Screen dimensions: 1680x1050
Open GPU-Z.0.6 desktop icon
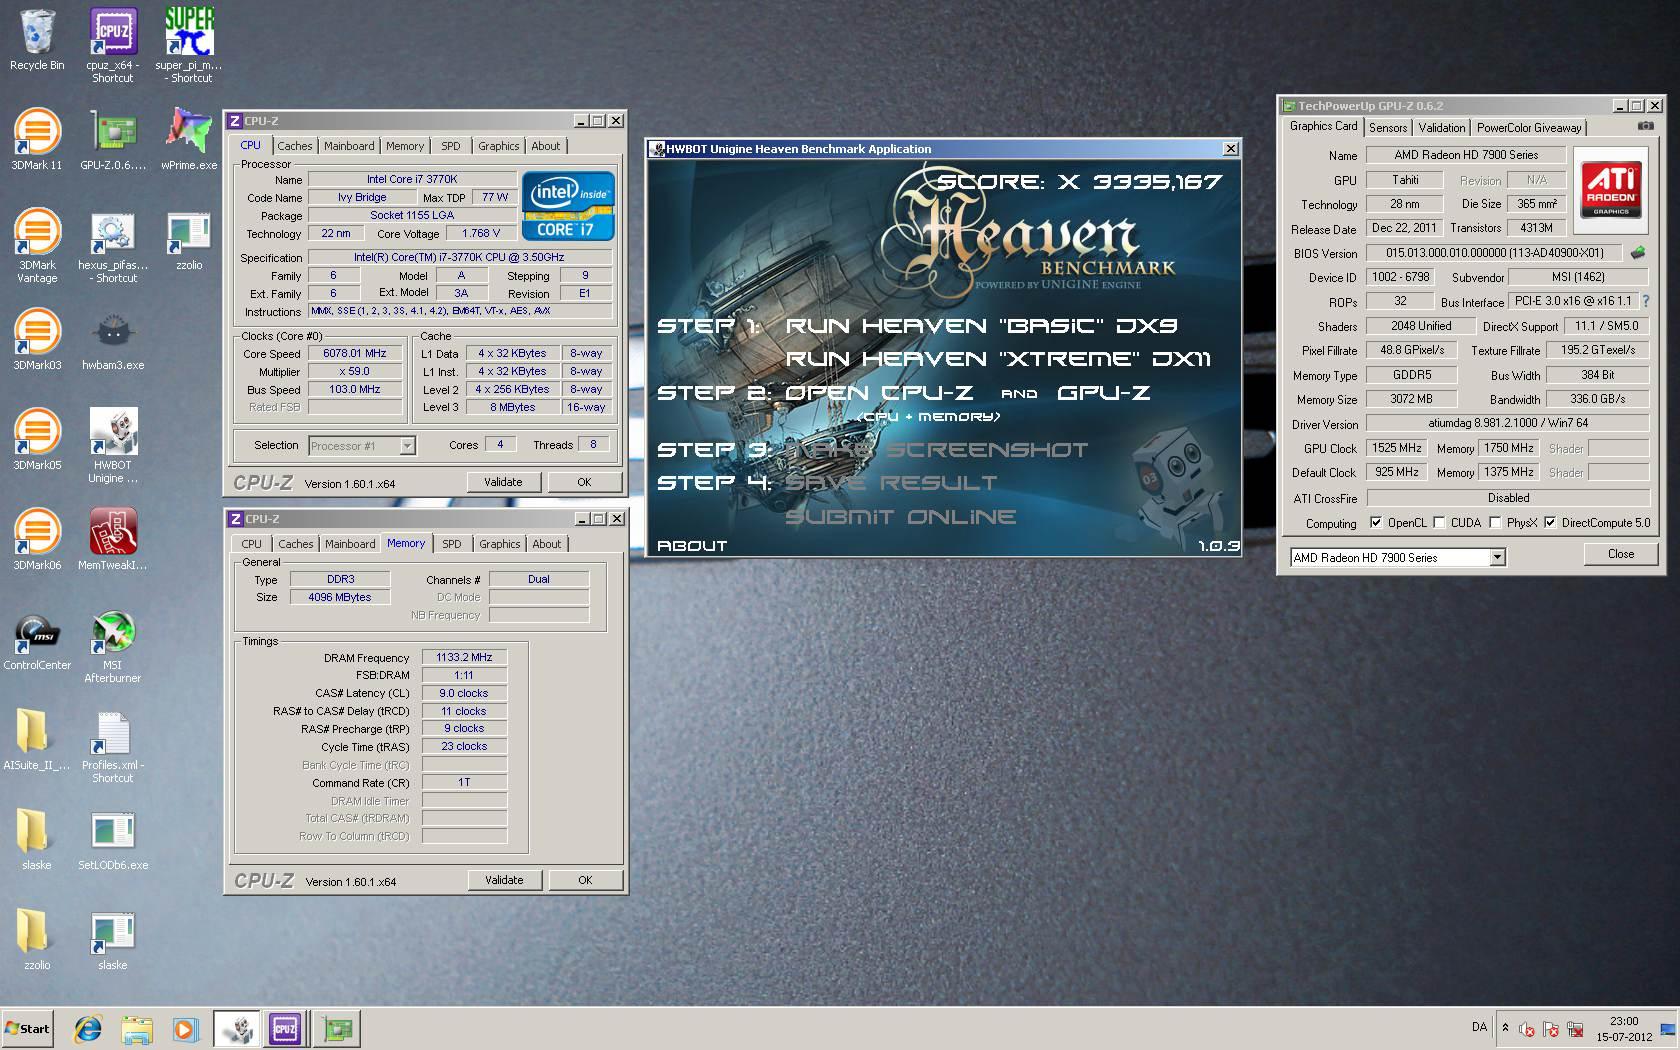(x=113, y=140)
